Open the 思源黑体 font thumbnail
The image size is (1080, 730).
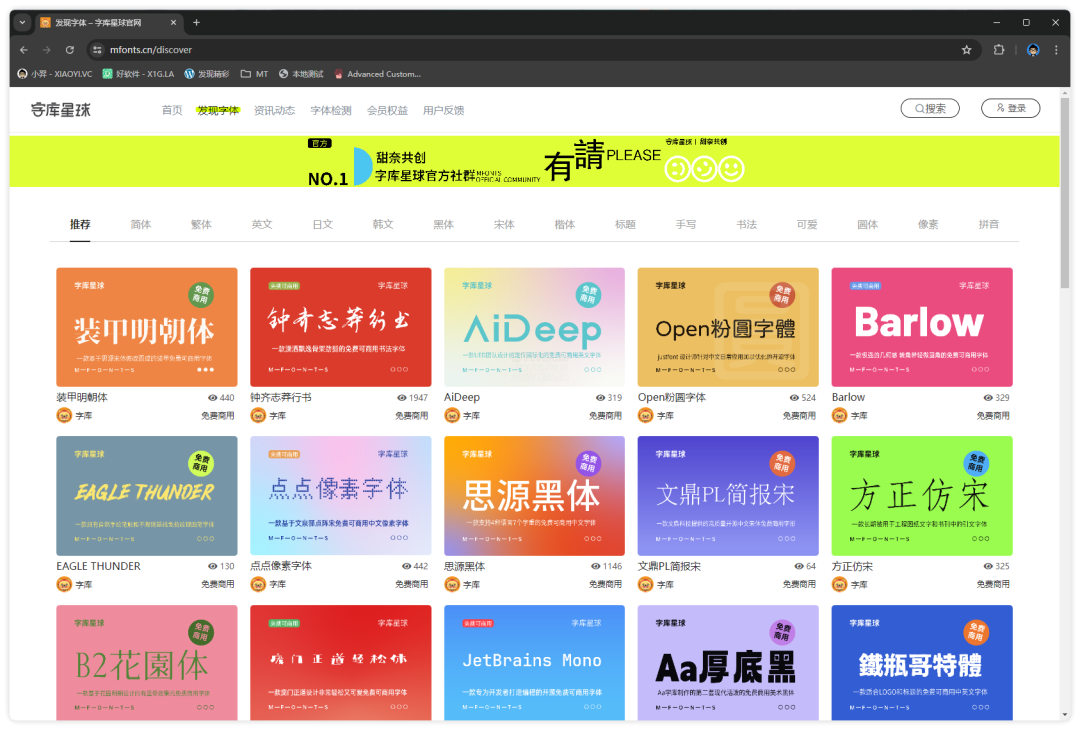(534, 496)
